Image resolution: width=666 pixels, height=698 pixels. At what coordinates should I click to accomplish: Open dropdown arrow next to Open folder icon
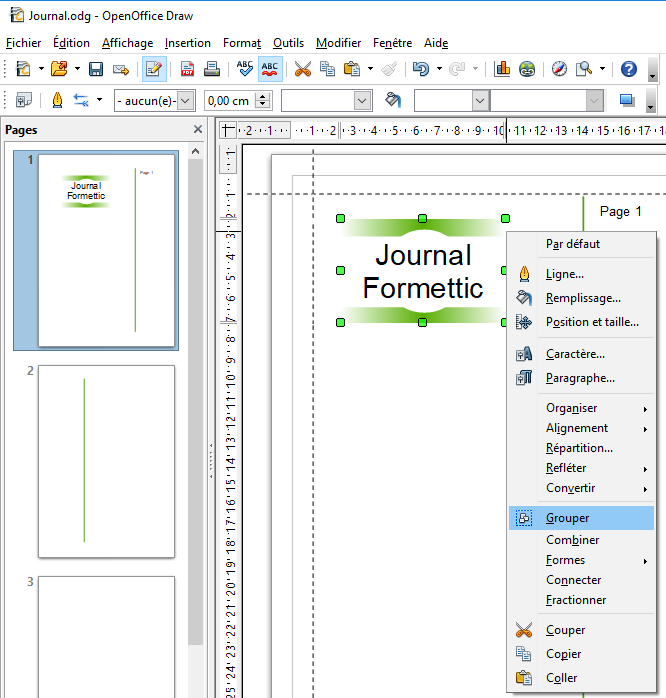[77, 69]
